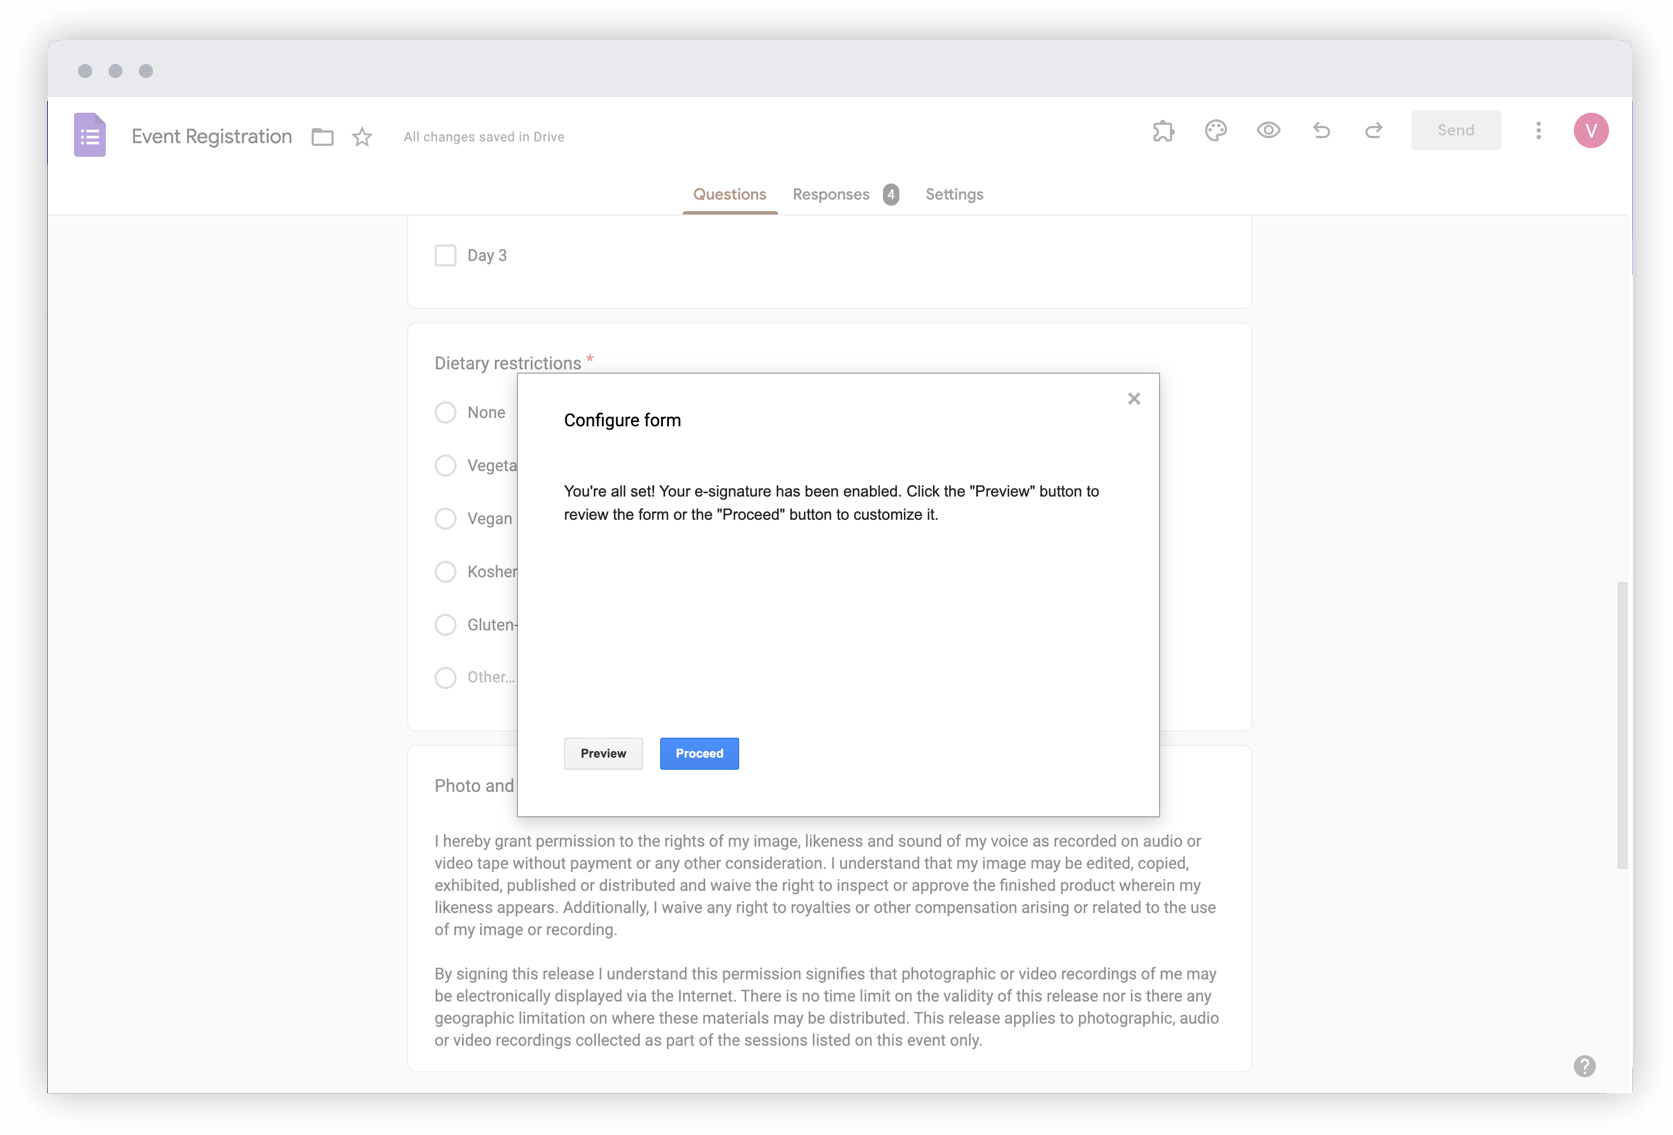Click the Redo arrow icon
The image size is (1673, 1135).
1373,130
